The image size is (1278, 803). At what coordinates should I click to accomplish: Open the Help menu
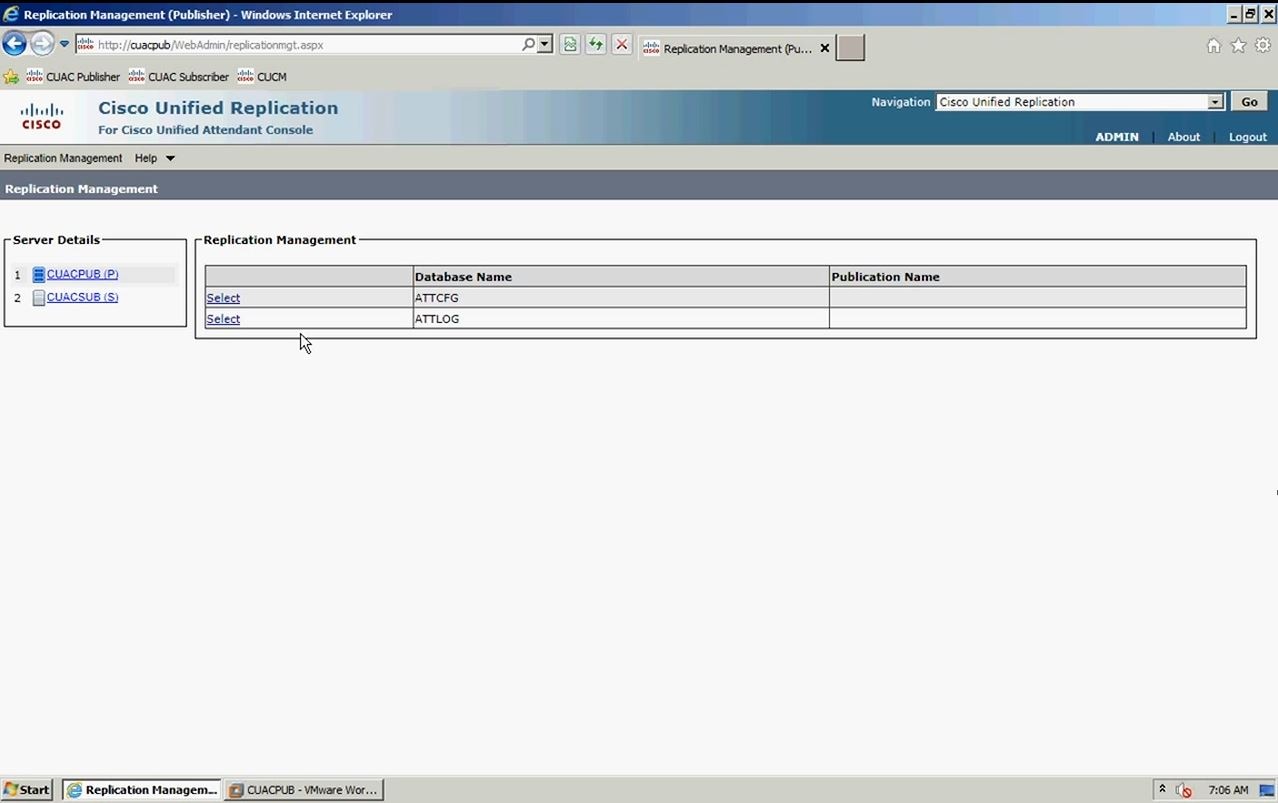click(146, 158)
